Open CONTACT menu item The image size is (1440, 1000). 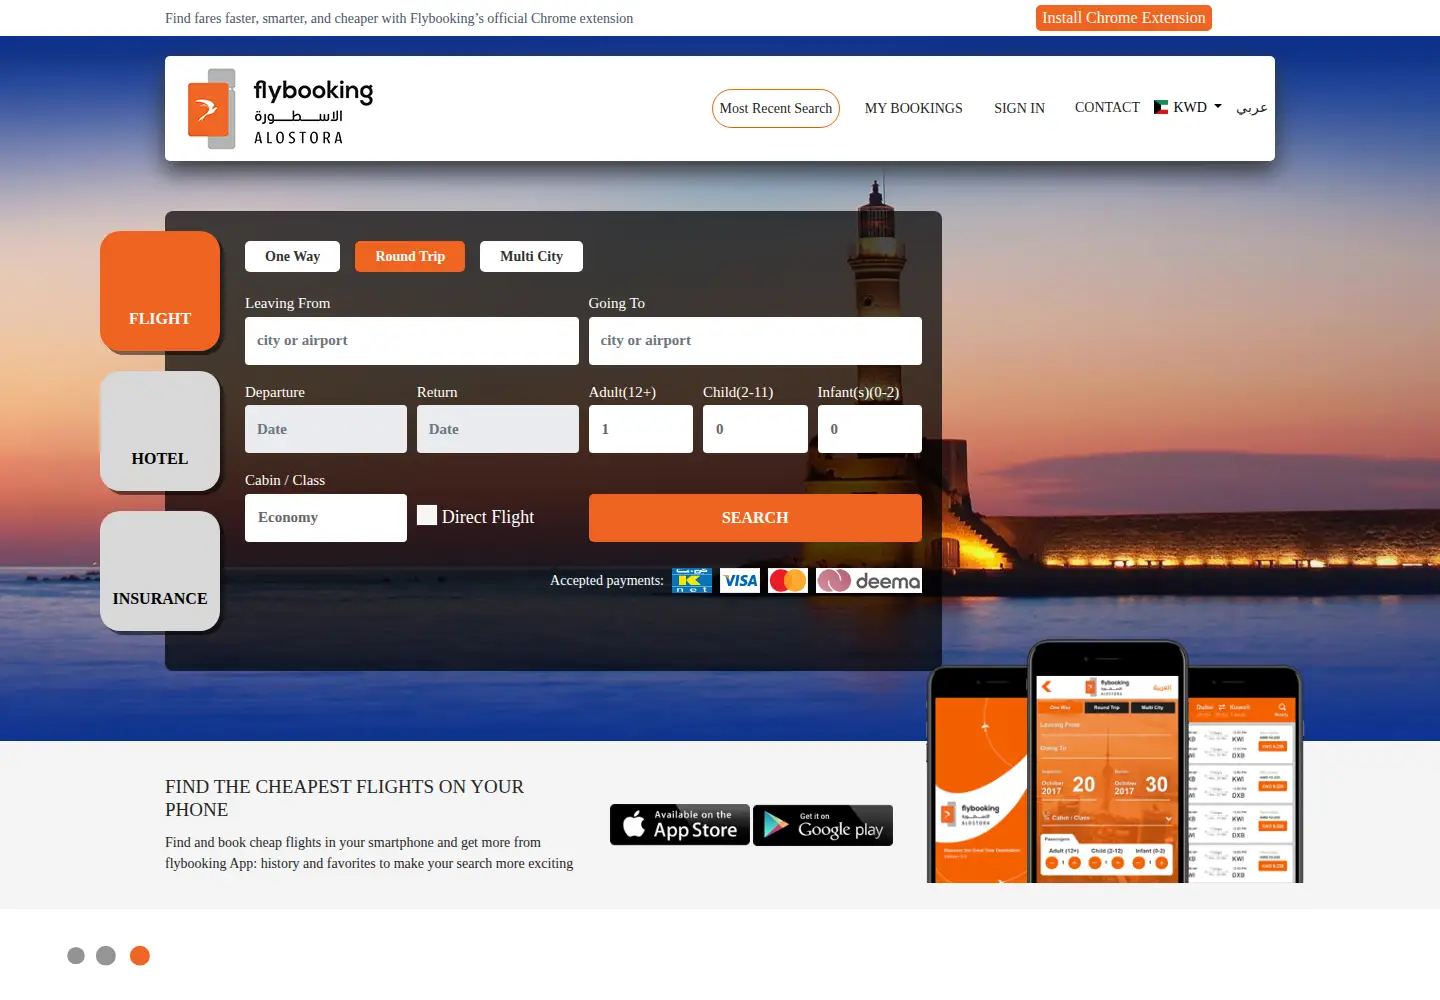click(1107, 107)
